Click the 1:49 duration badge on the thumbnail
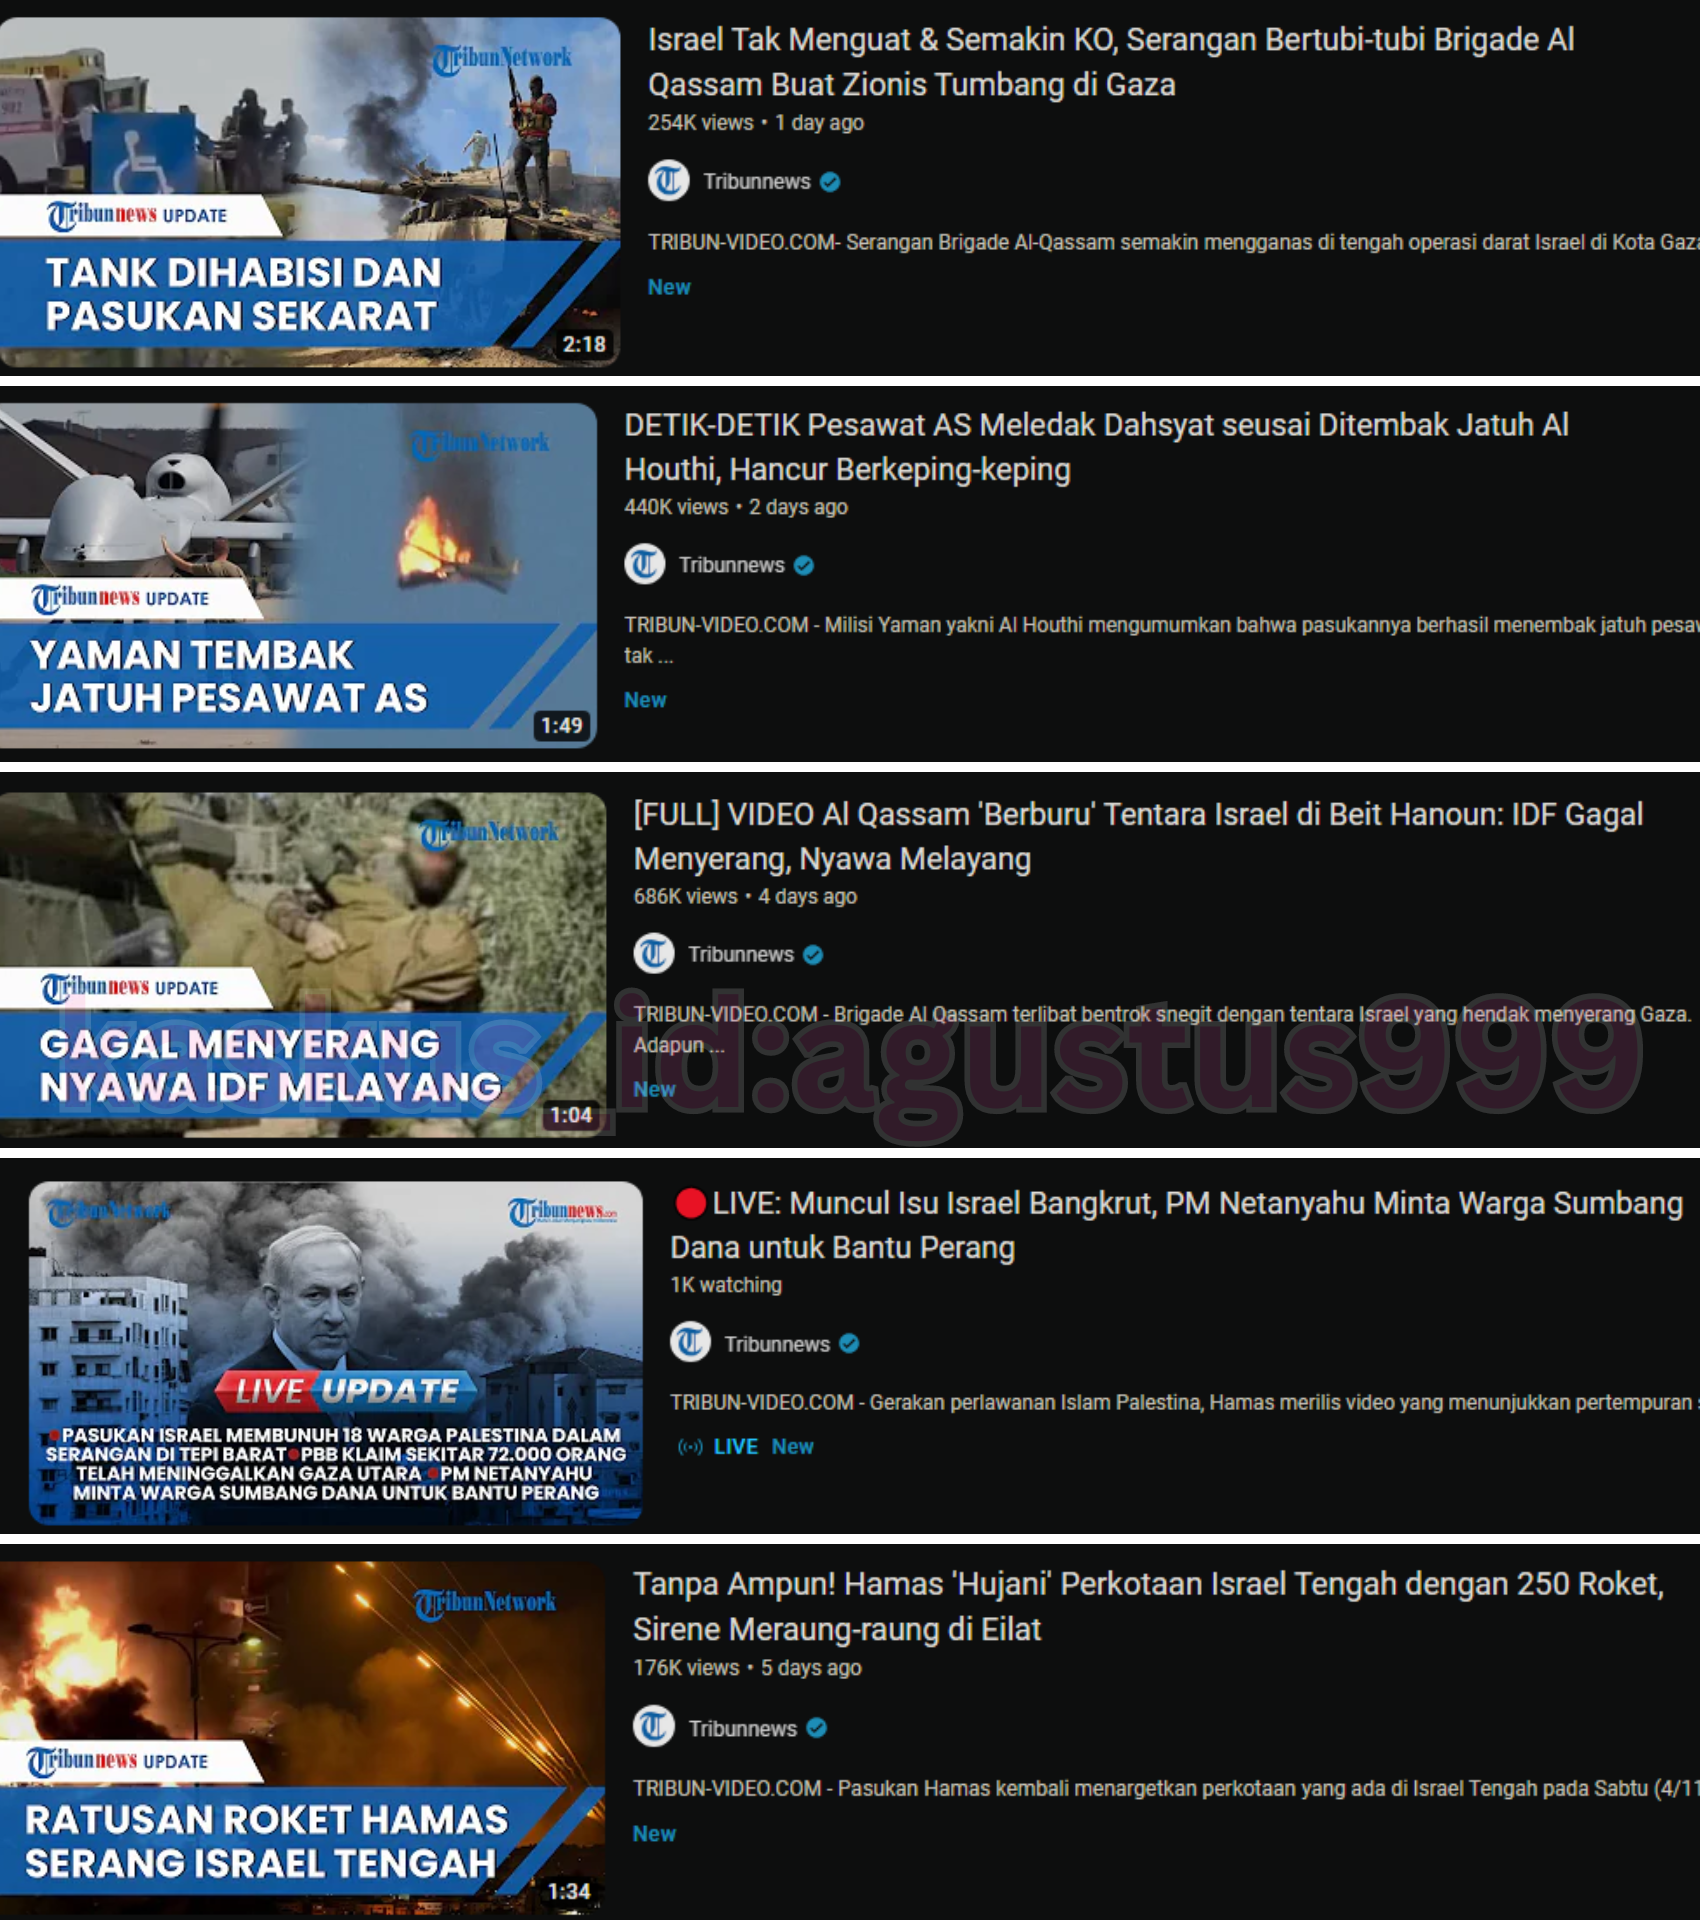This screenshot has width=1700, height=1920. coord(562,725)
